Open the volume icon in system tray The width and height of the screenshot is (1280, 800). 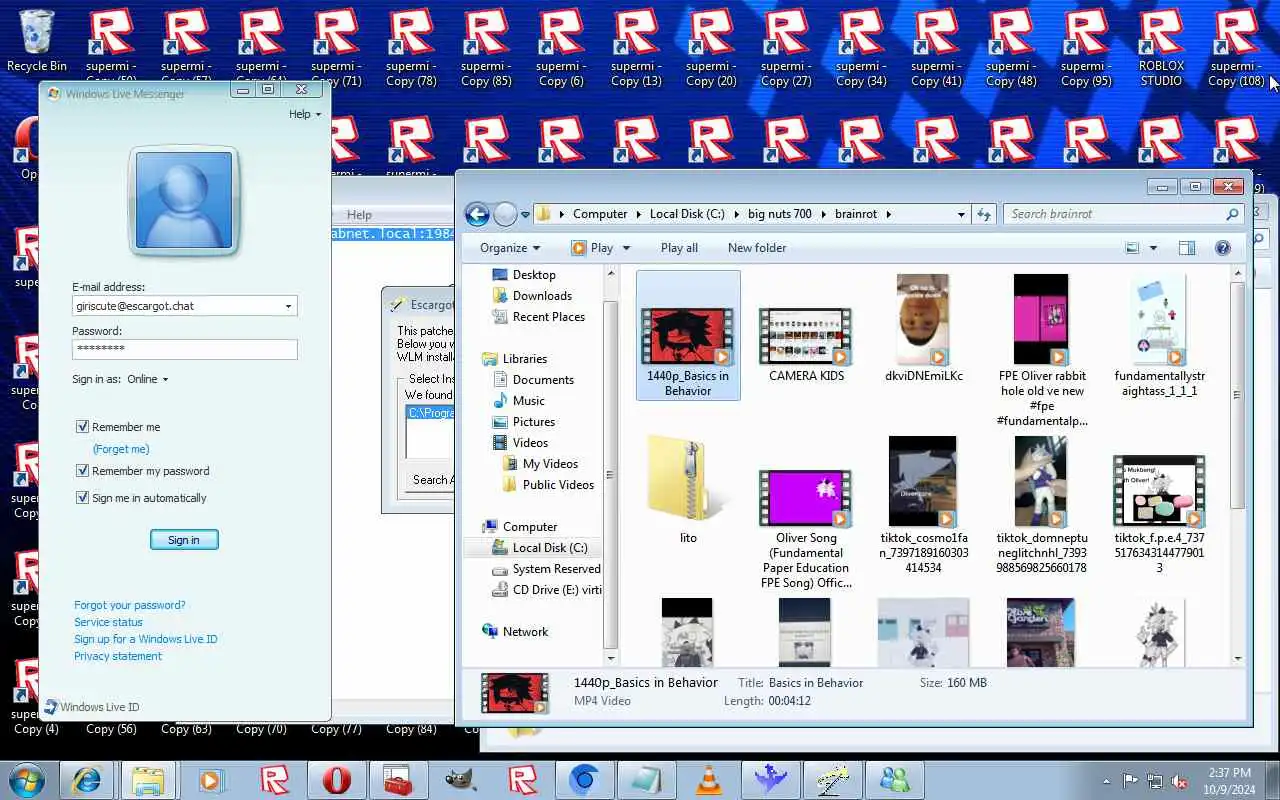click(x=1180, y=781)
